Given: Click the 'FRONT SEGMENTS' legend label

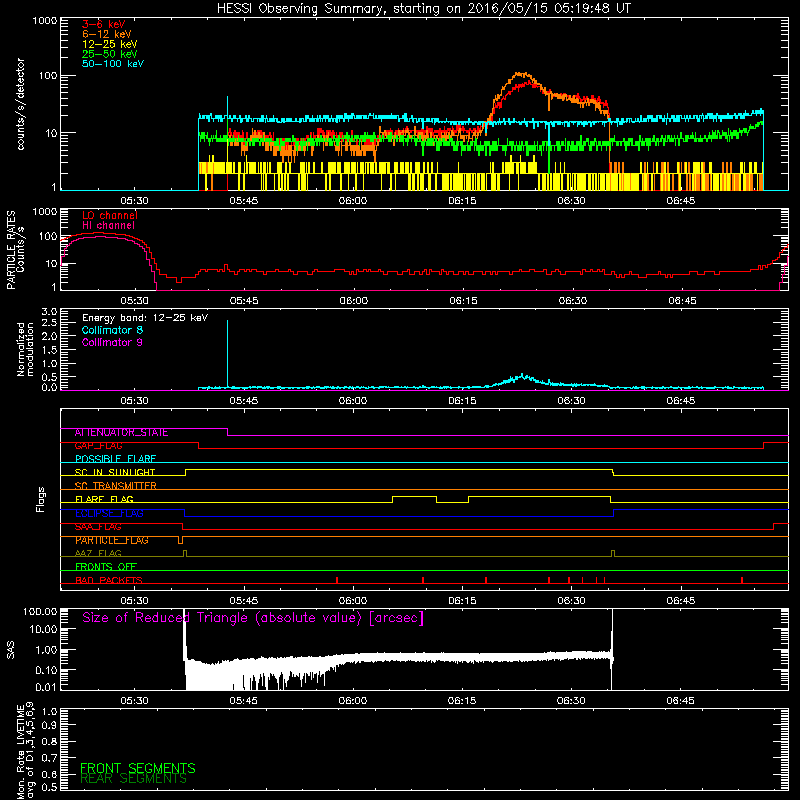Looking at the screenshot, I should [138, 768].
